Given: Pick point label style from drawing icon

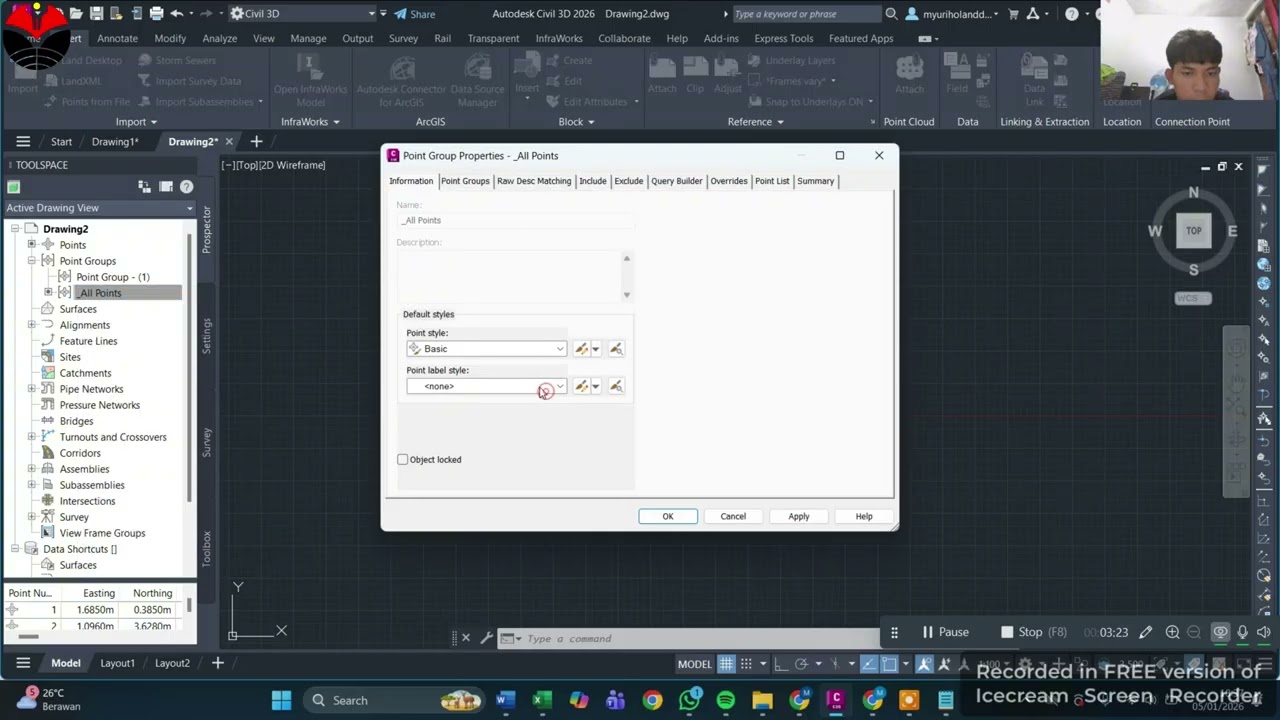Looking at the screenshot, I should (616, 386).
